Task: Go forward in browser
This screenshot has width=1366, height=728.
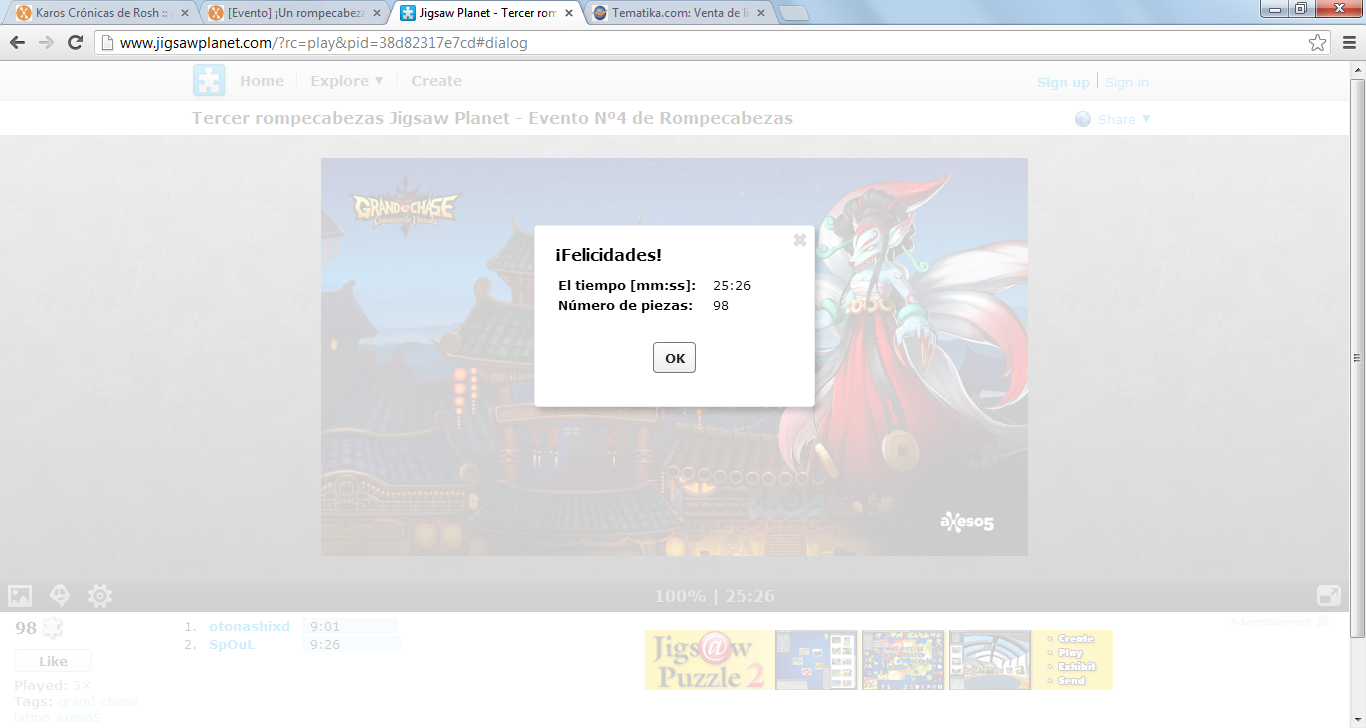Action: click(x=46, y=43)
